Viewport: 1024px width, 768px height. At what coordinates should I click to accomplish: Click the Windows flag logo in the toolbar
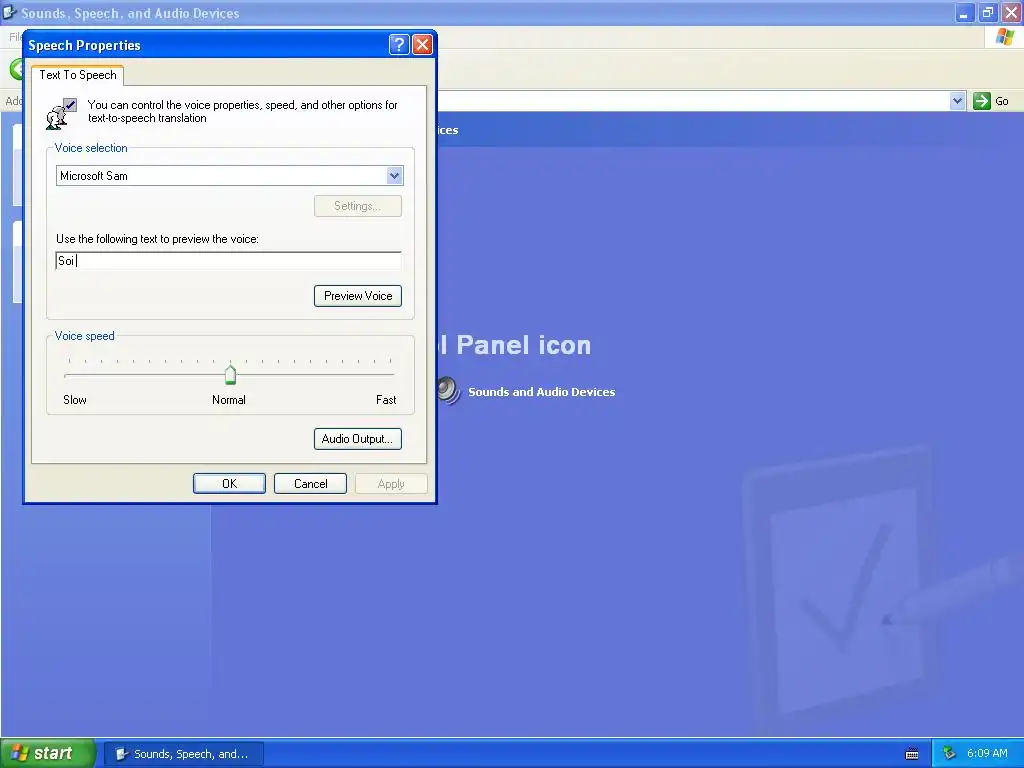coord(1005,37)
